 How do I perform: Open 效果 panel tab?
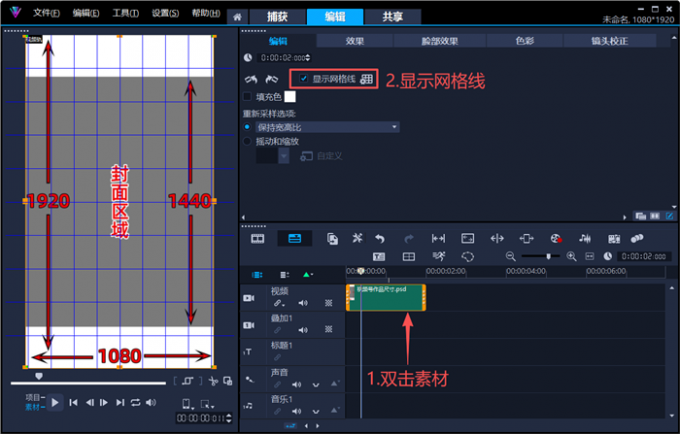coord(355,41)
